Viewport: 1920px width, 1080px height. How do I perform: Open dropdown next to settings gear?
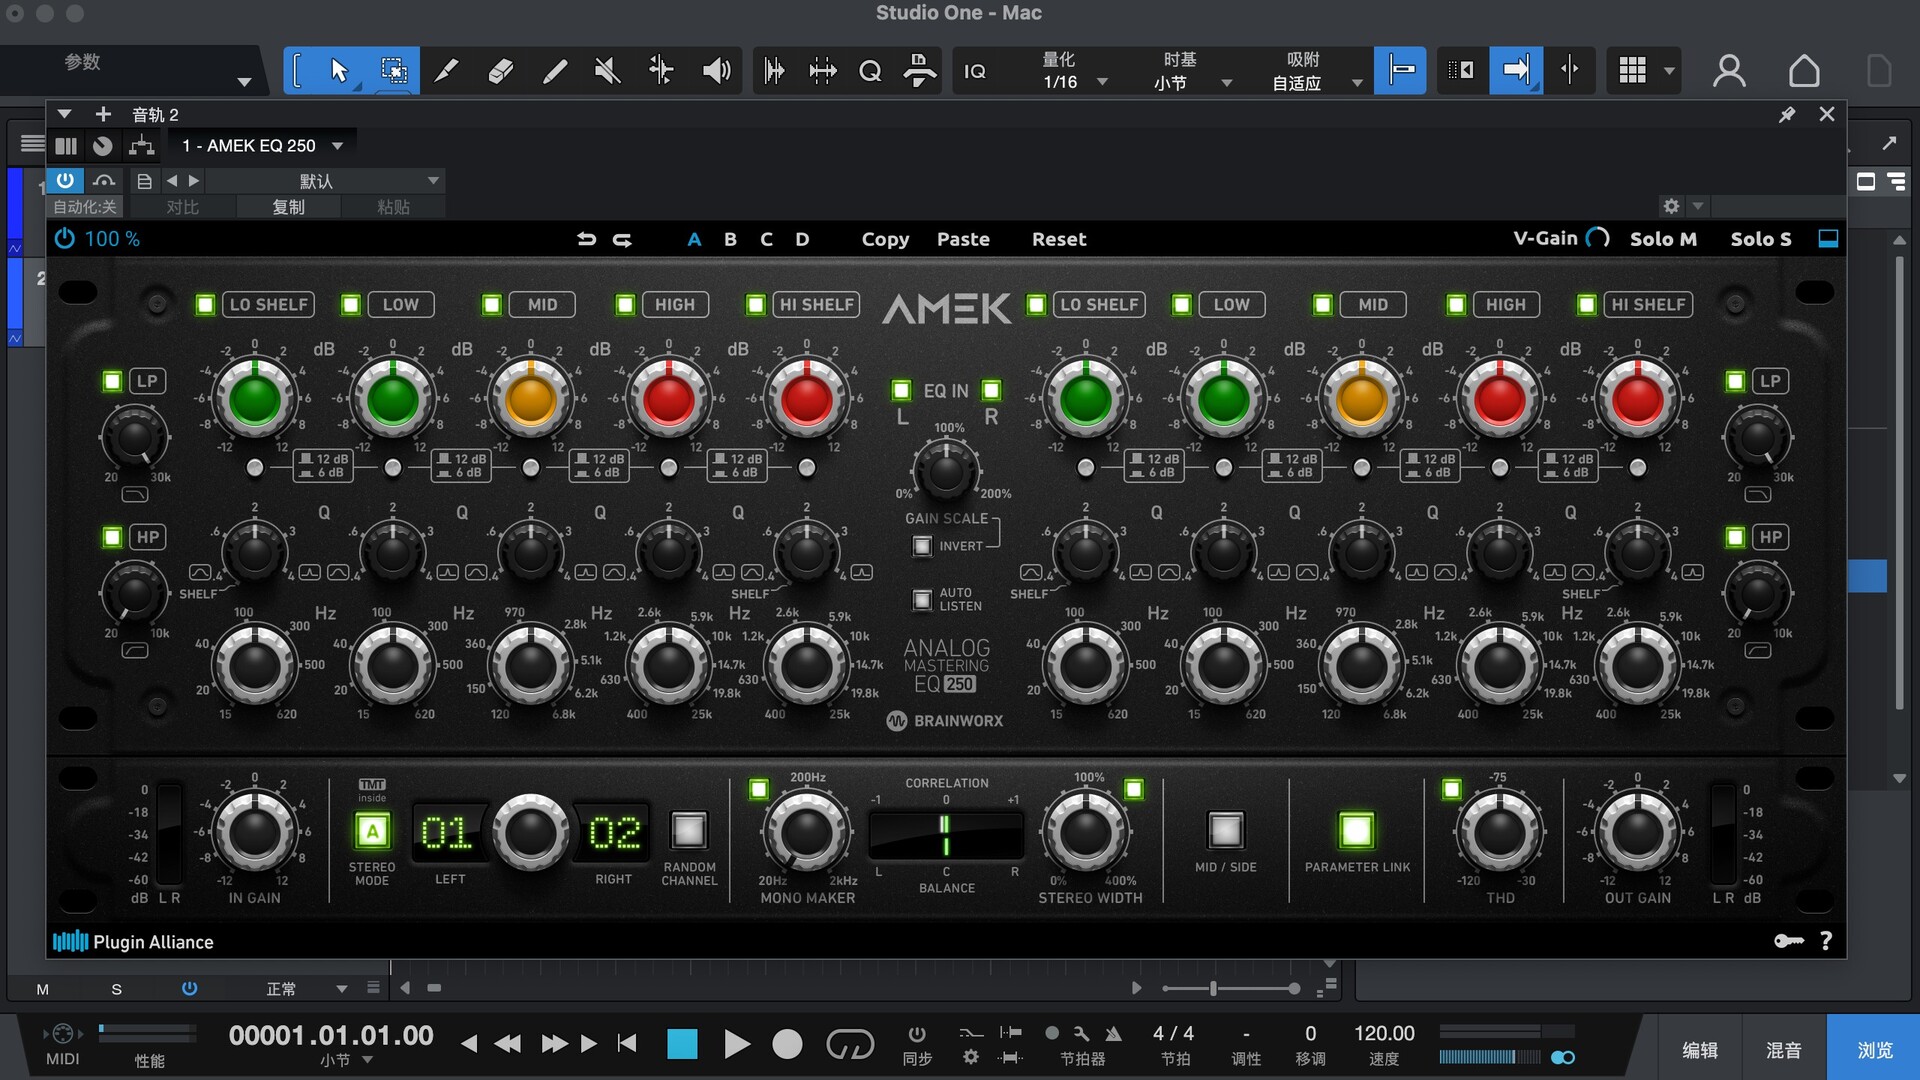coord(1697,206)
